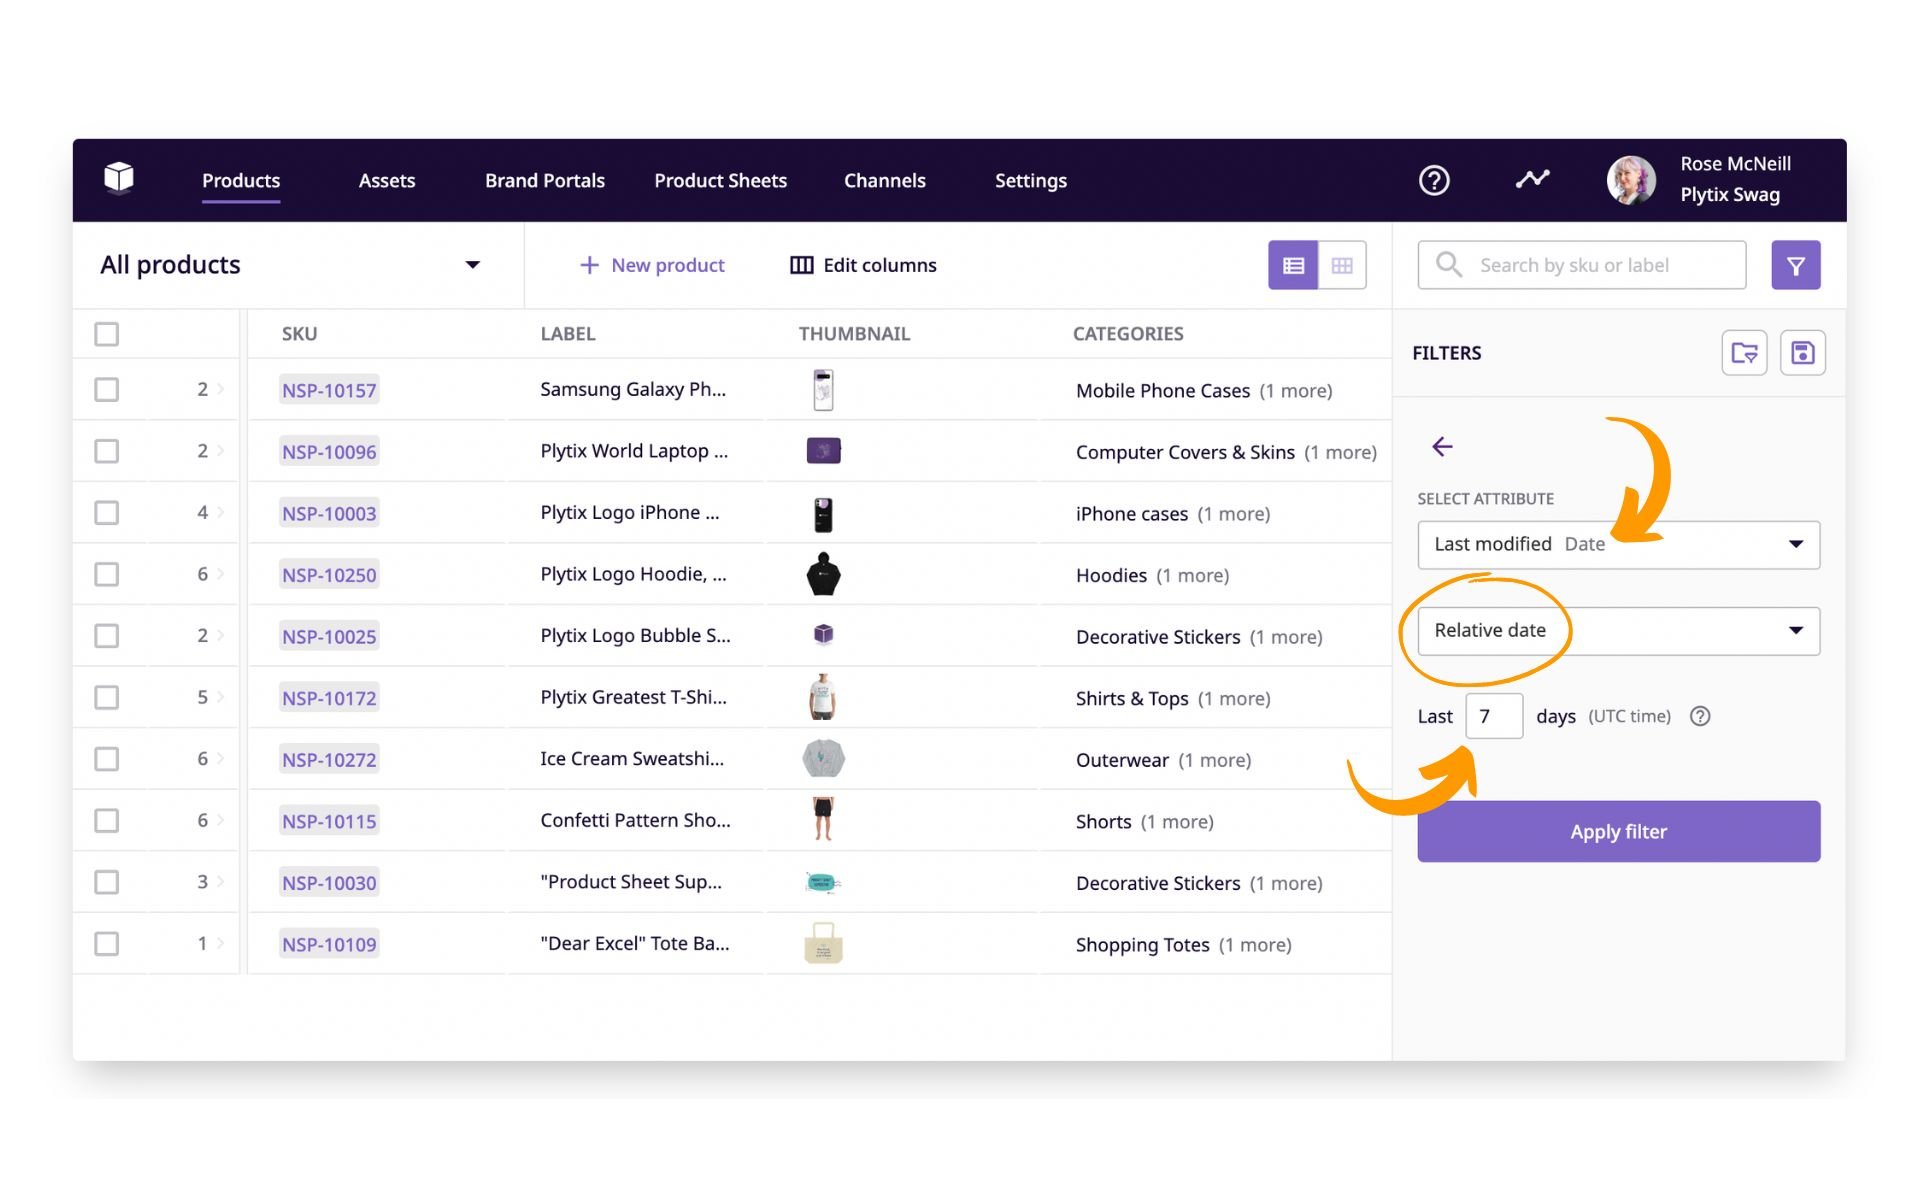Save the current filter with disk icon
The width and height of the screenshot is (1920, 1200).
[x=1802, y=353]
